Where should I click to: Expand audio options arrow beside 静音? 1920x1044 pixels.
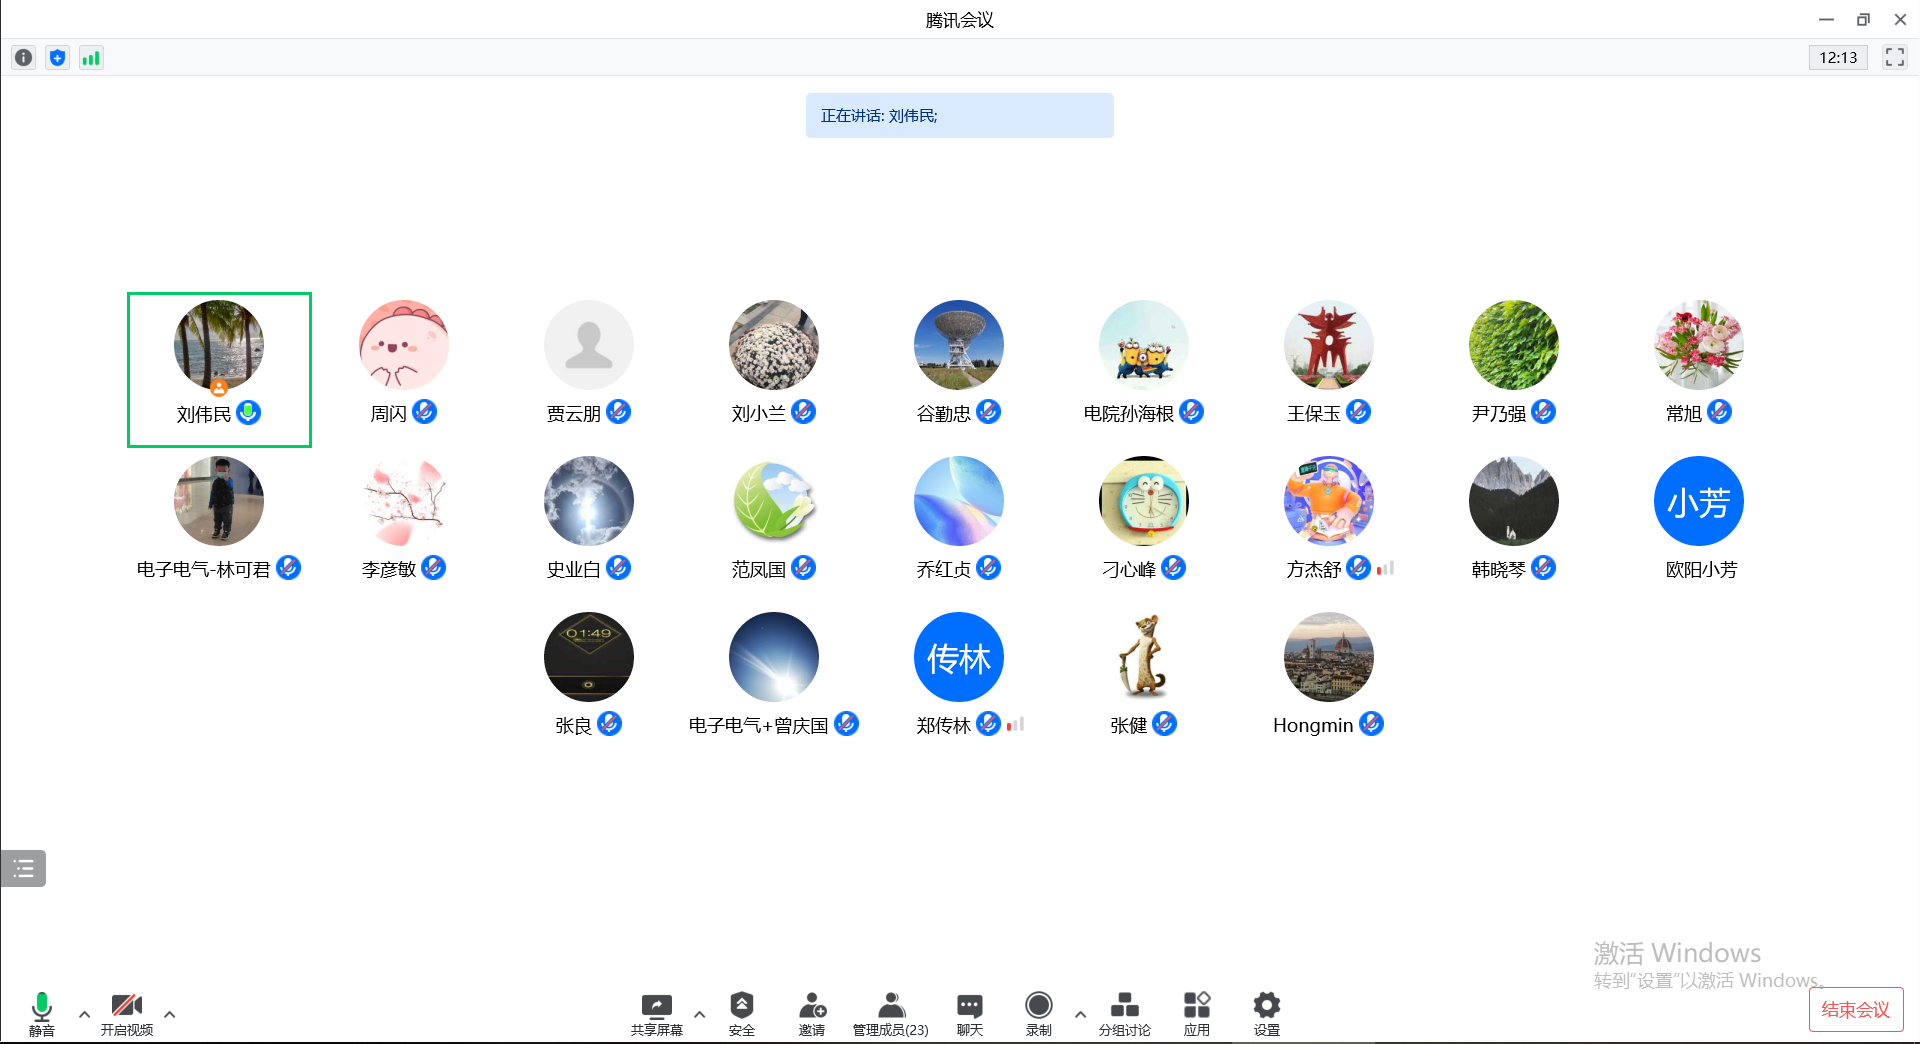(85, 1014)
